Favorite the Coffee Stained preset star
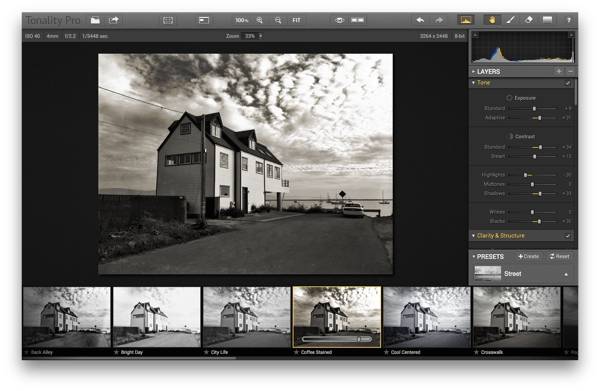The image size is (600, 391). pos(296,352)
